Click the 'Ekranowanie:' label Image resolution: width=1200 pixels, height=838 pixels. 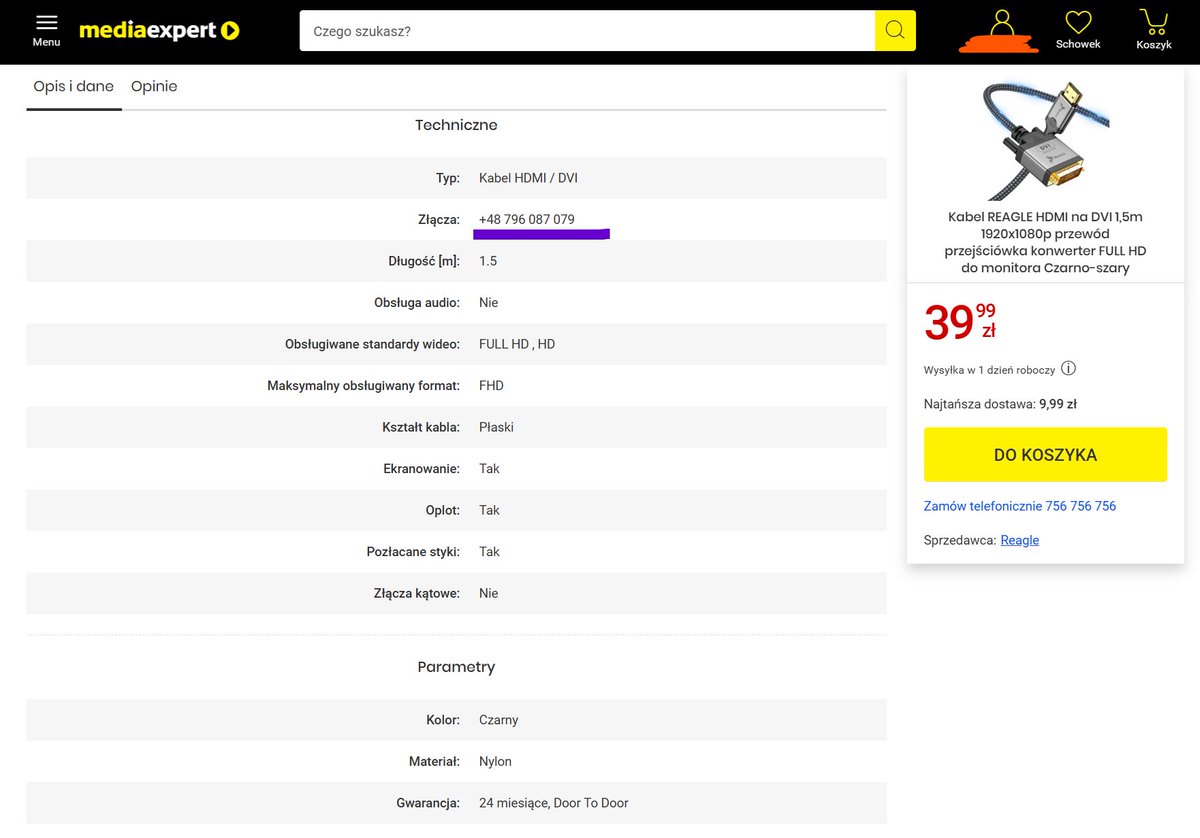(x=421, y=469)
